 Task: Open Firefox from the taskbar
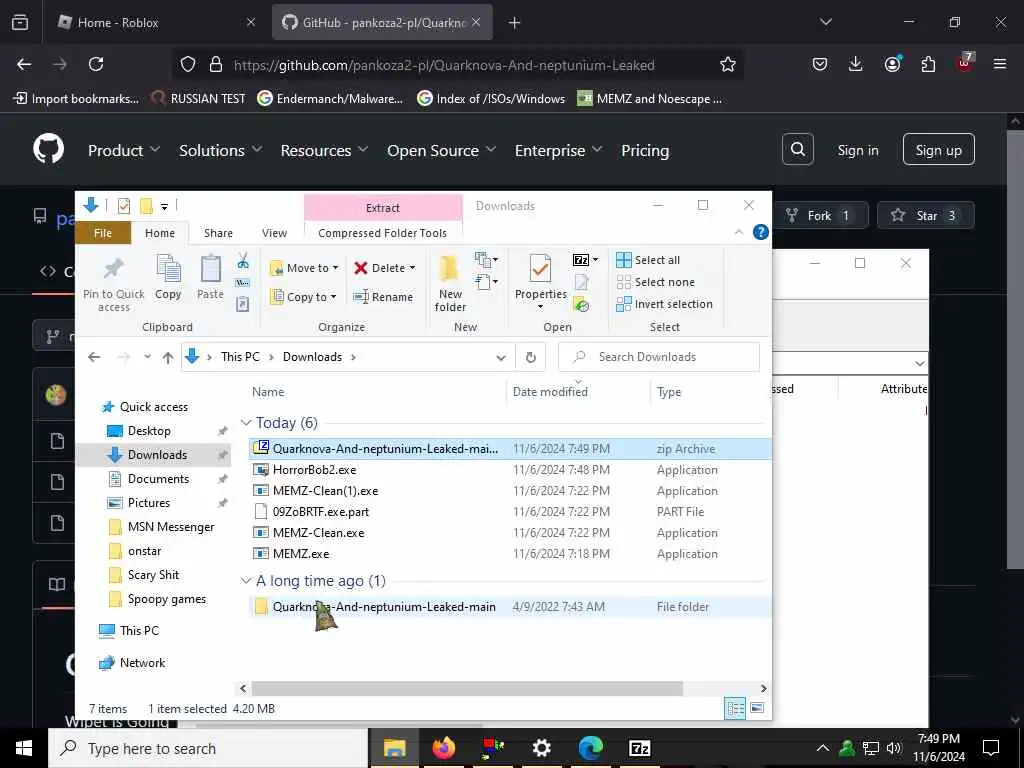(443, 748)
